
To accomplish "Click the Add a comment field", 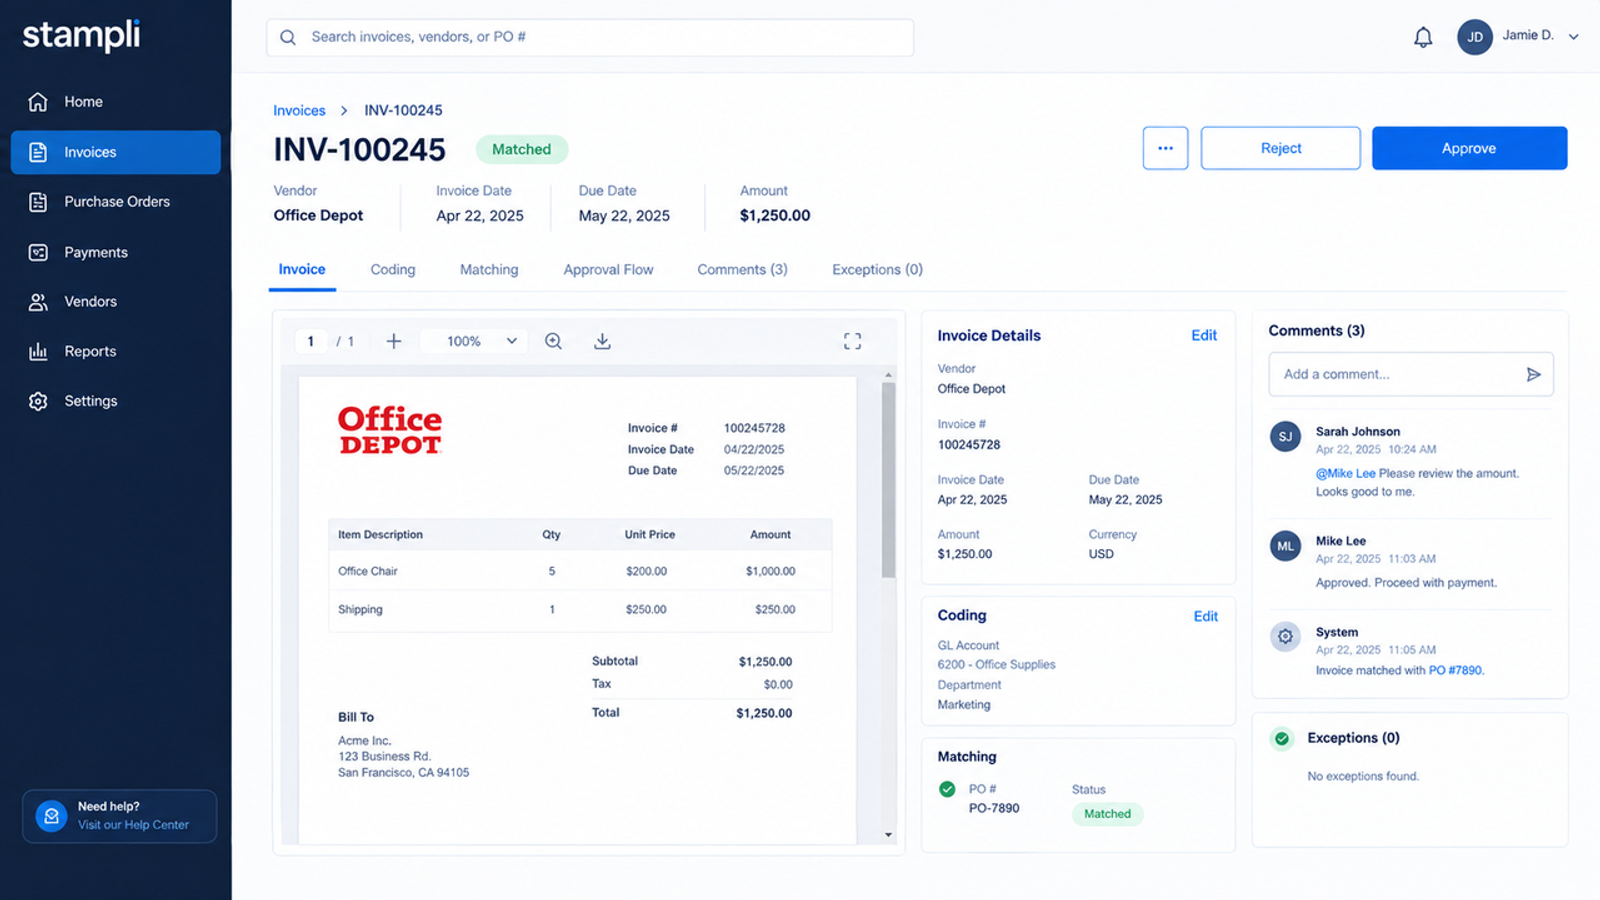I will [1411, 374].
